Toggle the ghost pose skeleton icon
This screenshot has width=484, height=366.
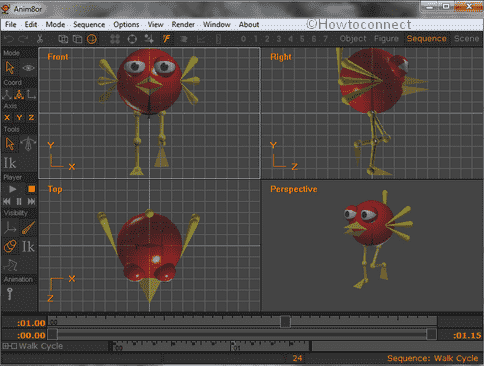(x=10, y=265)
